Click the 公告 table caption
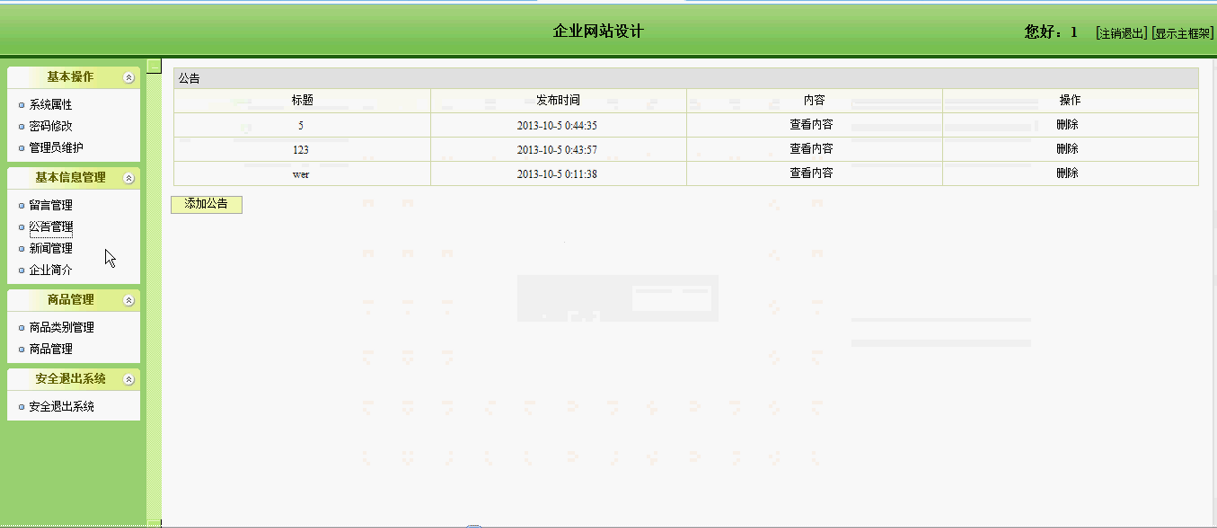1217x528 pixels. pos(685,78)
